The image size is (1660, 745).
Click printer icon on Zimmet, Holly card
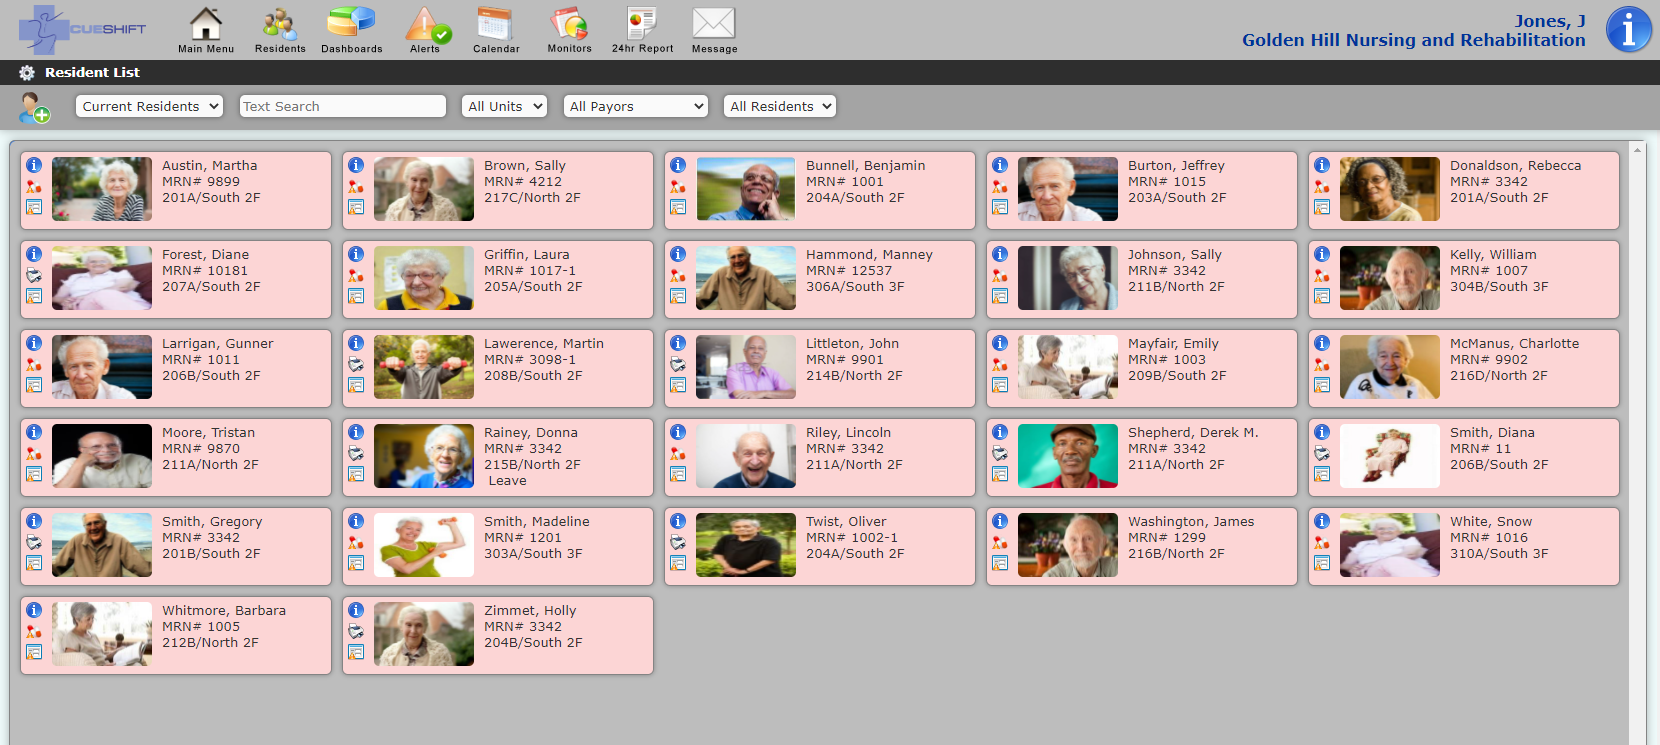pos(356,631)
